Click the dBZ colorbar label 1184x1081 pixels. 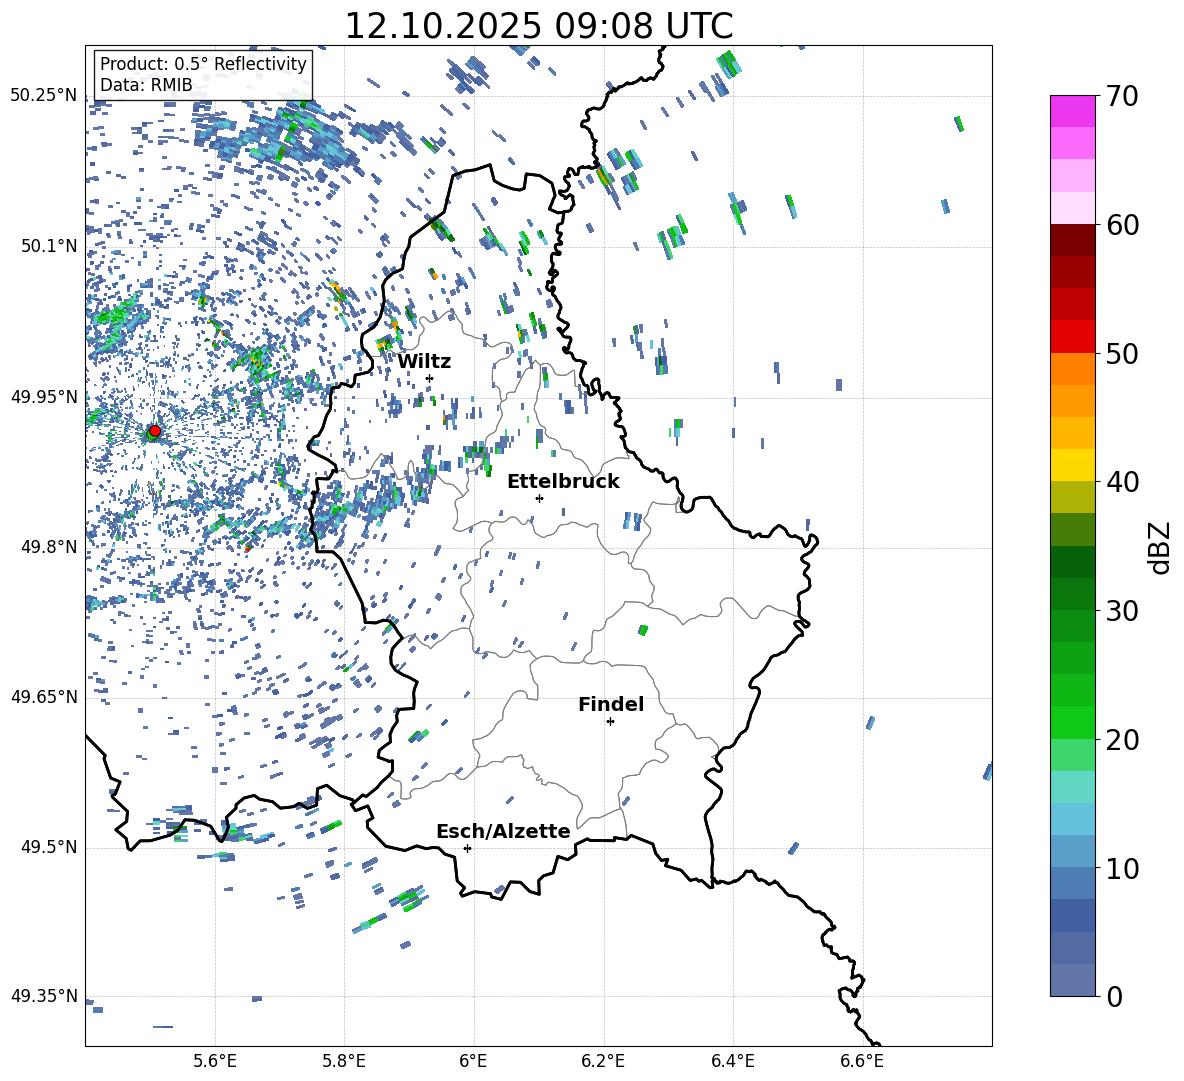pos(1160,547)
